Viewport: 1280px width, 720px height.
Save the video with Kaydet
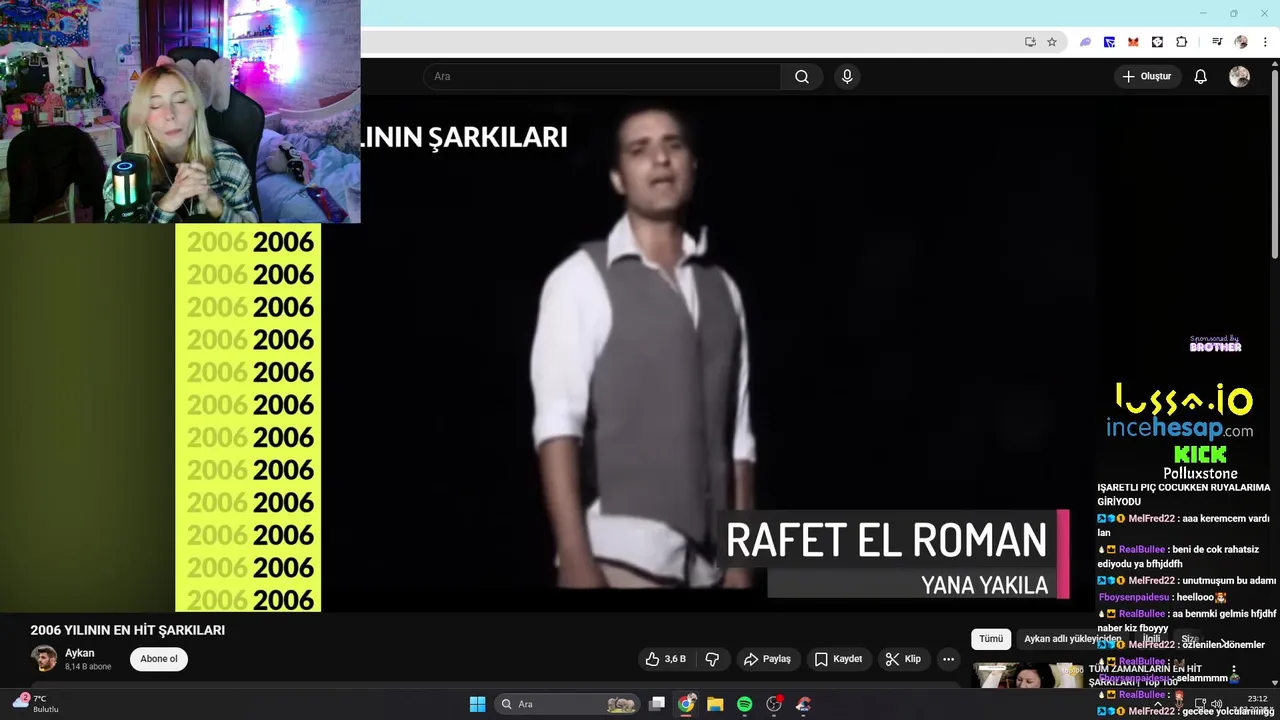click(838, 659)
